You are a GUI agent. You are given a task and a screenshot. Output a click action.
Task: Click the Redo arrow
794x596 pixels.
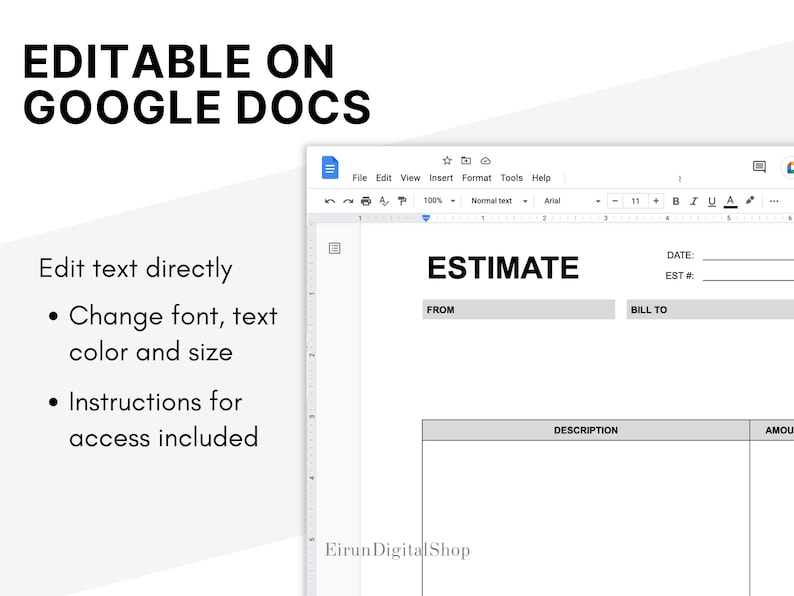348,201
